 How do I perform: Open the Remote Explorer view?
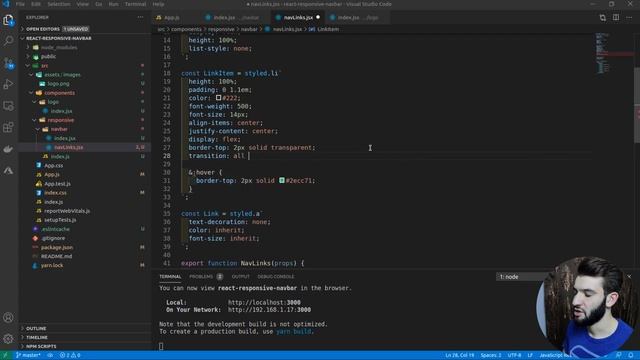coord(8,106)
